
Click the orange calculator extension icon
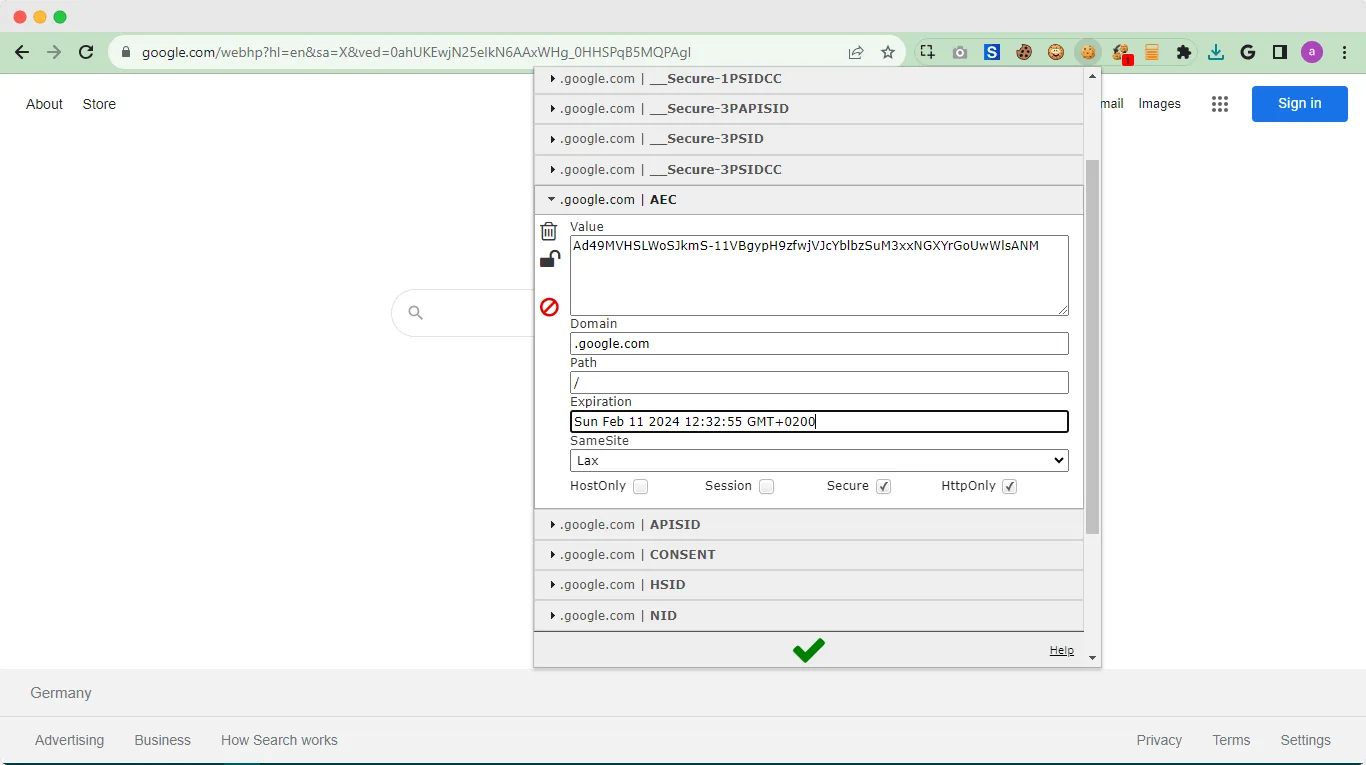point(1152,52)
